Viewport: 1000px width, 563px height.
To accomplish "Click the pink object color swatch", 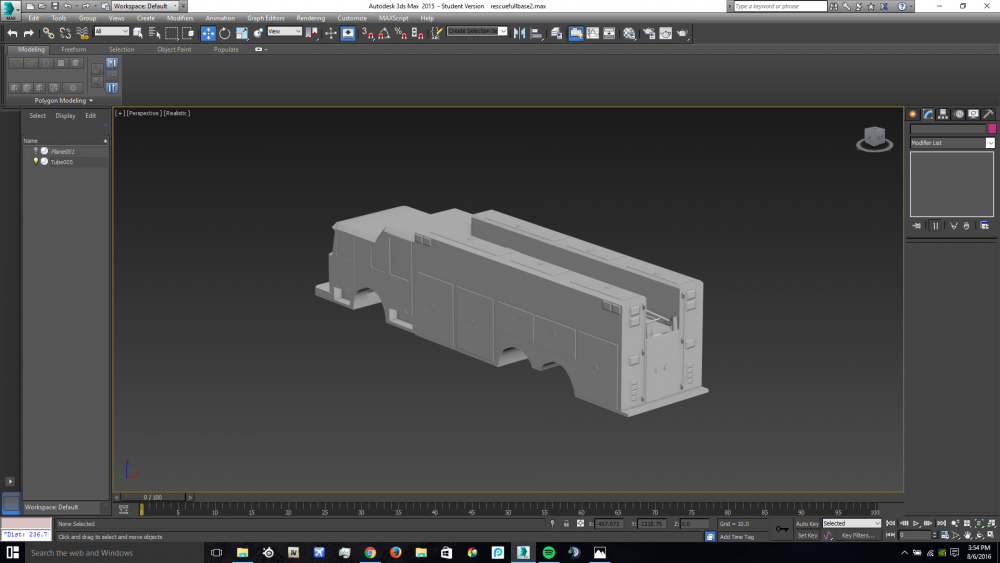I will point(991,129).
